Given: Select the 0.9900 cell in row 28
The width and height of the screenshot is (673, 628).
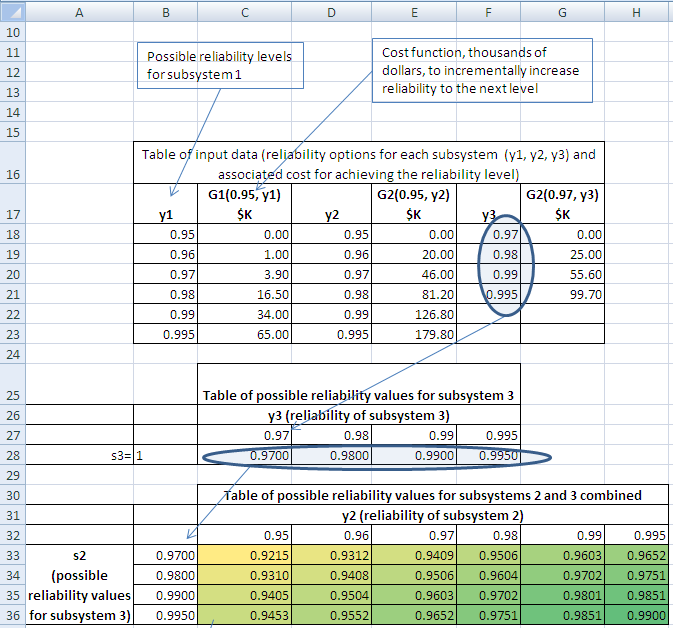Looking at the screenshot, I should pyautogui.click(x=414, y=455).
